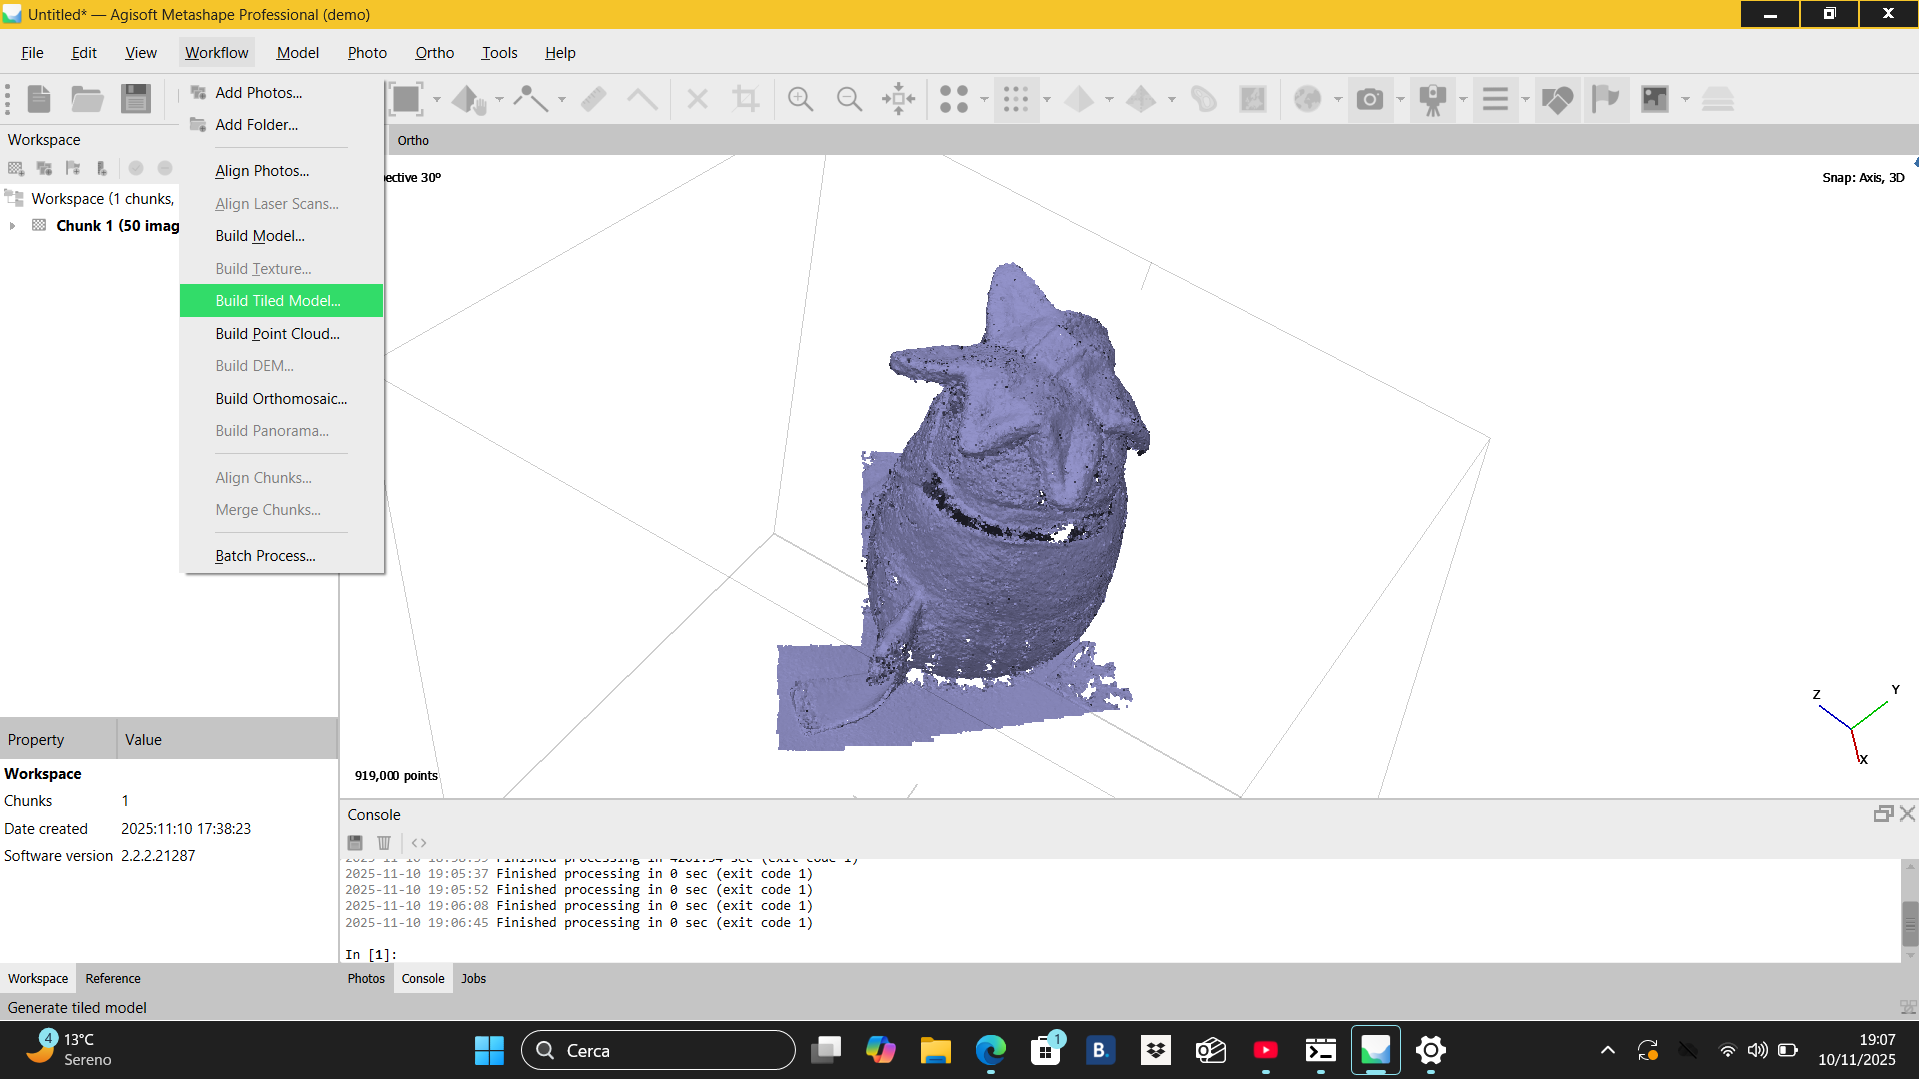Switch to the Jobs tab
Image resolution: width=1919 pixels, height=1079 pixels.
[473, 978]
